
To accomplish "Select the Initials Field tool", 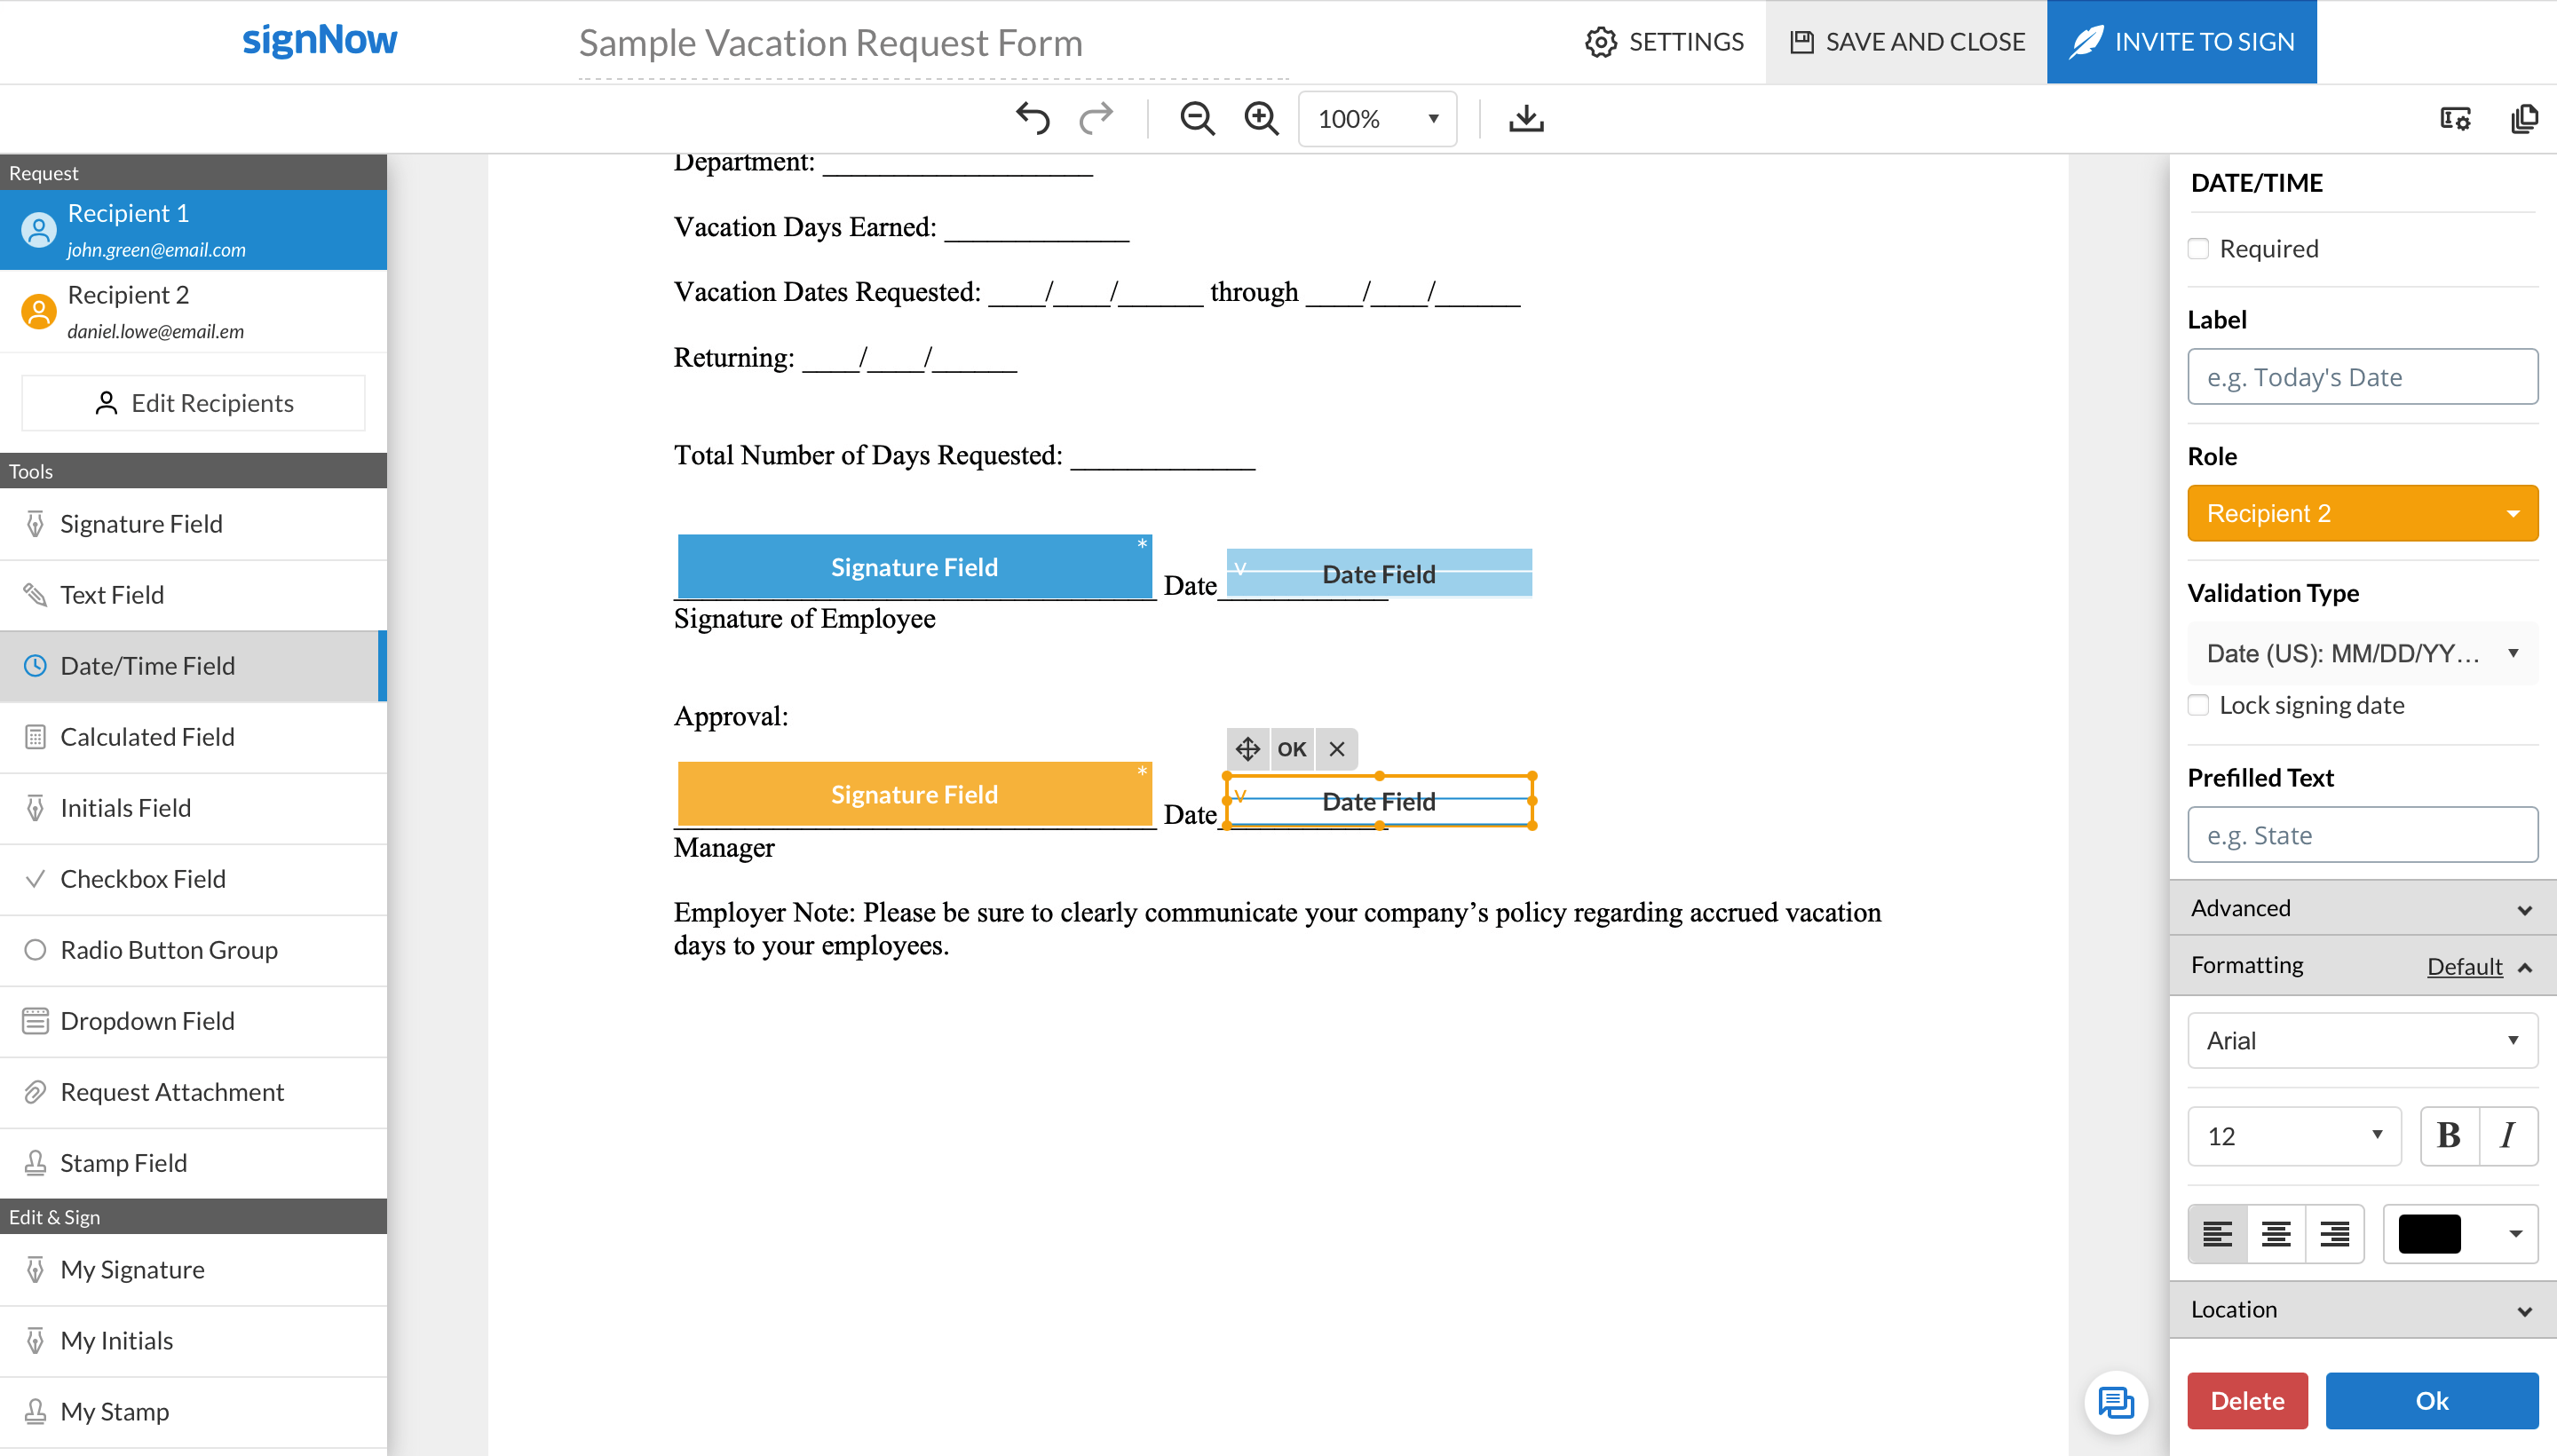I will [x=126, y=808].
